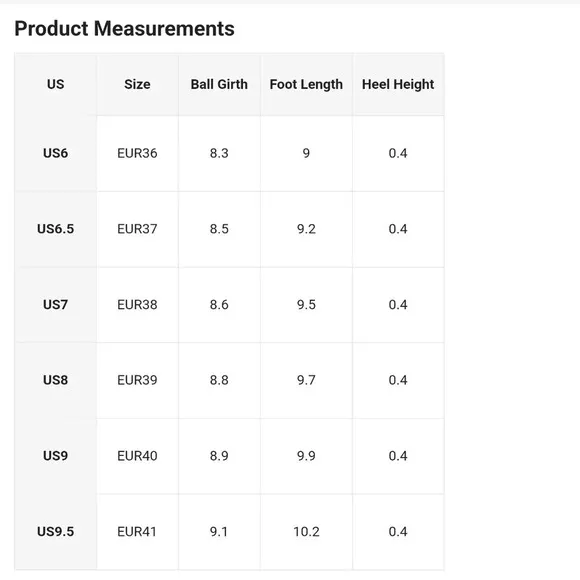Click the Foot Length column header
The height and width of the screenshot is (580, 580).
click(x=306, y=84)
